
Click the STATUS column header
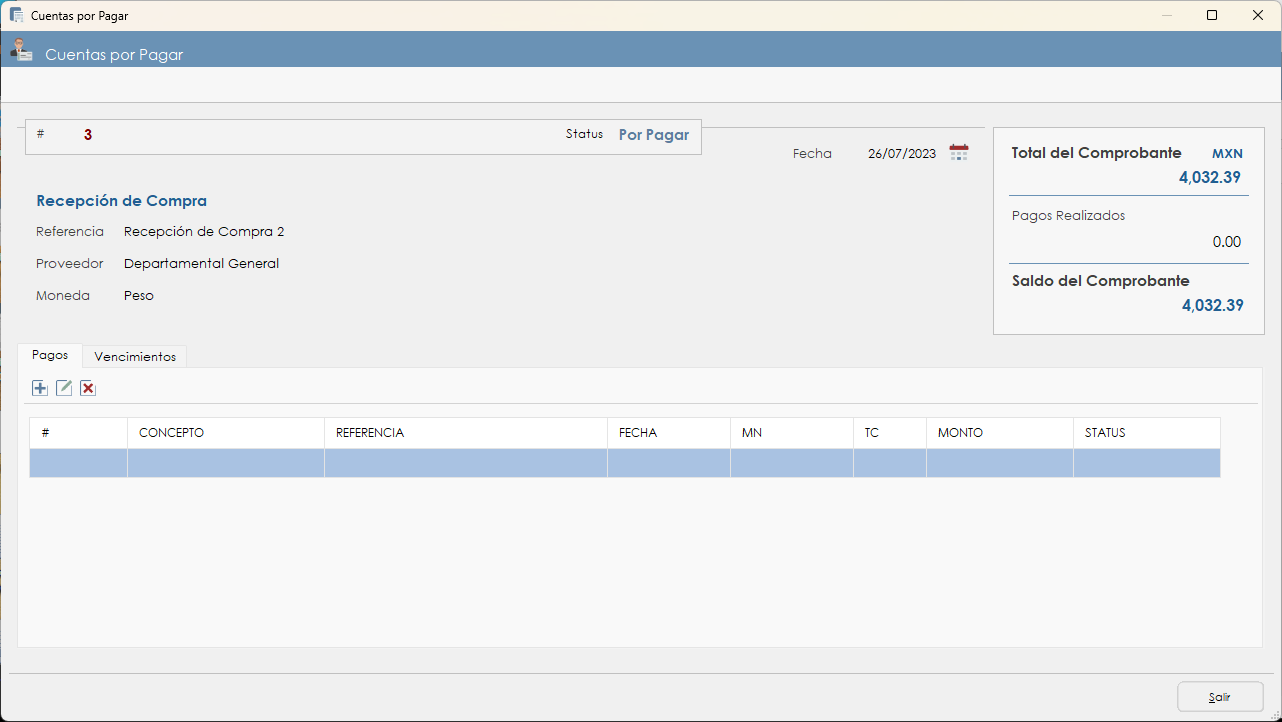point(1146,433)
